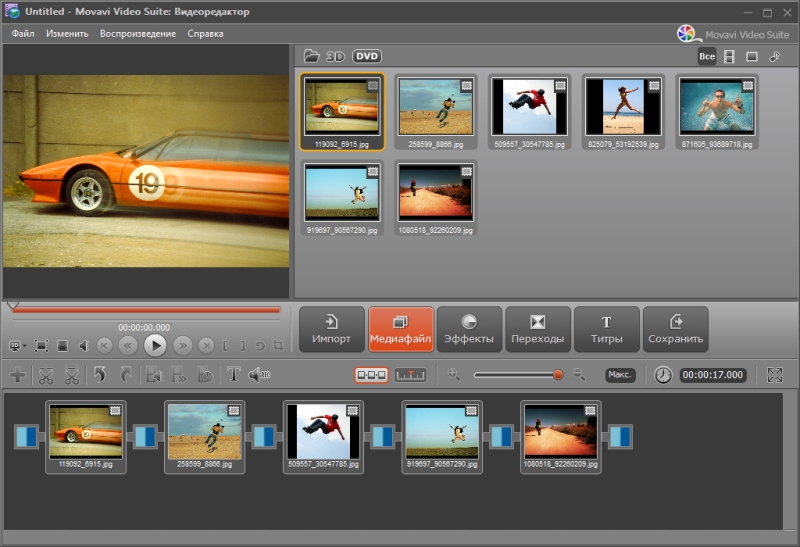
Task: Click the clock duration icon
Action: point(663,375)
